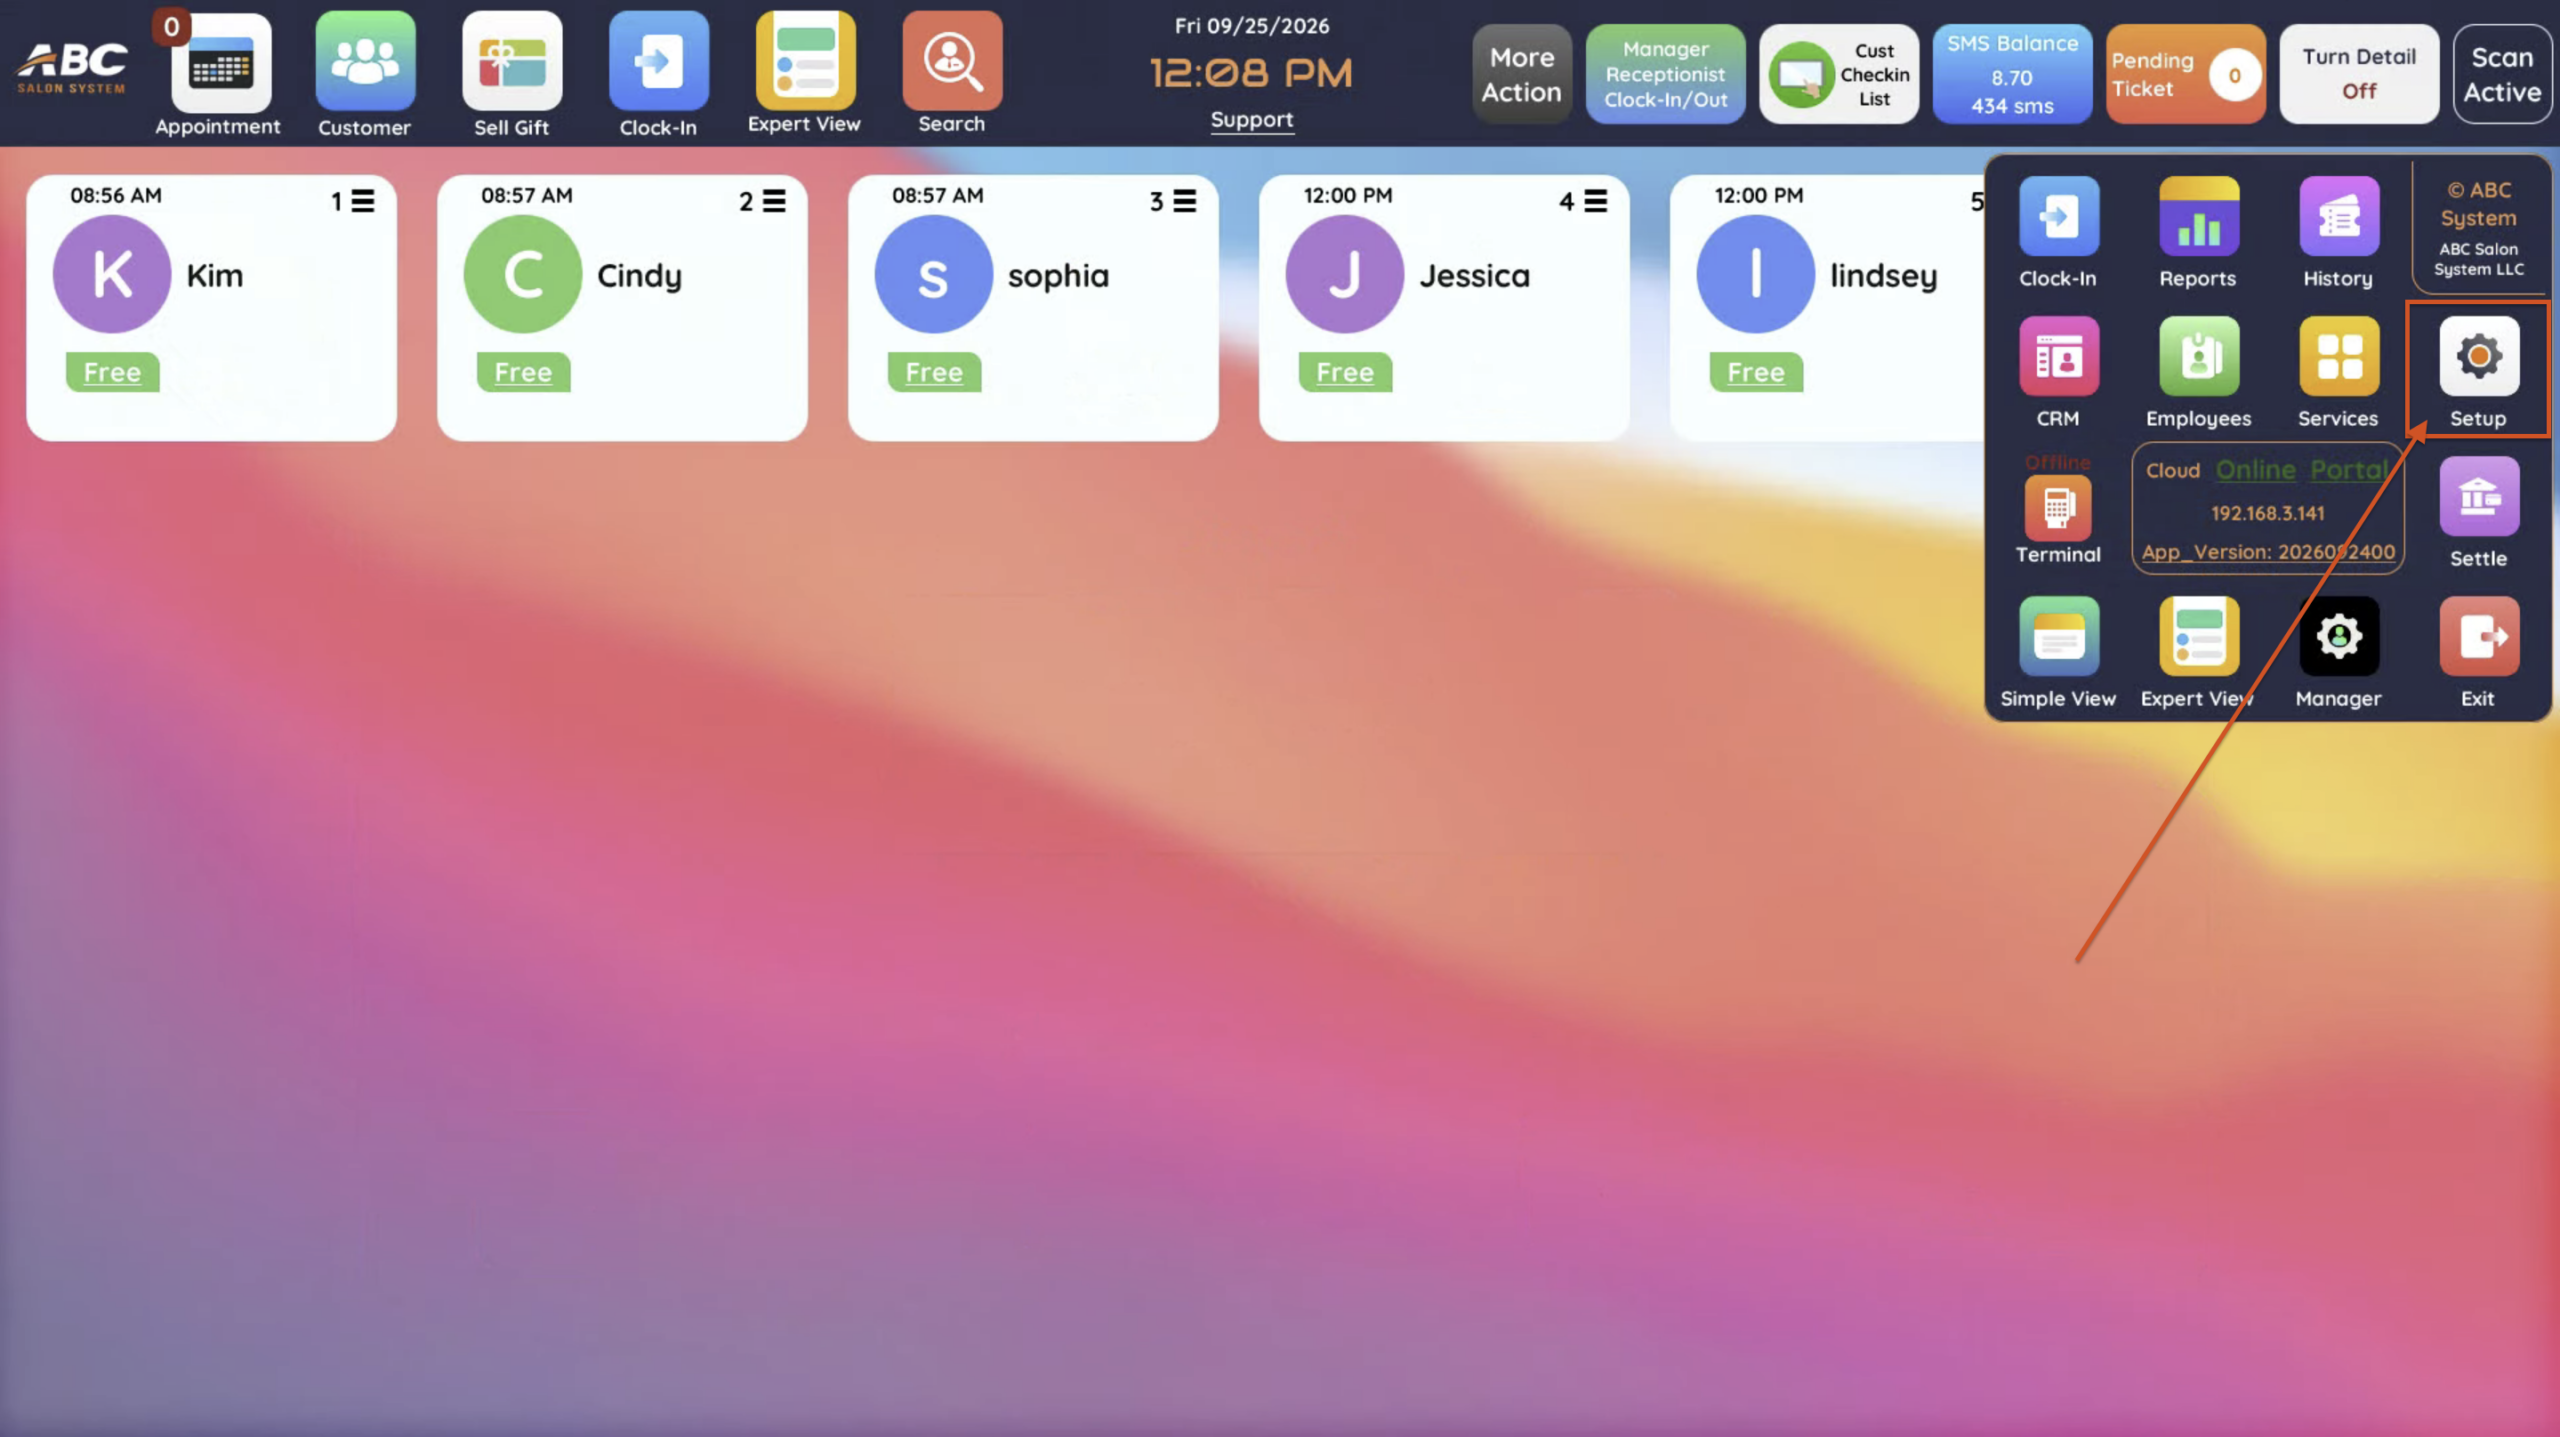The width and height of the screenshot is (2560, 1437).
Task: Click Jessica's Free status badge
Action: [1345, 372]
